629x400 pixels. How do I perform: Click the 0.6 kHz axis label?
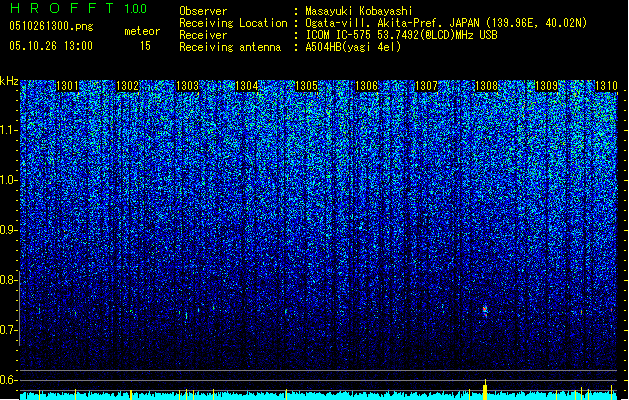pos(8,380)
